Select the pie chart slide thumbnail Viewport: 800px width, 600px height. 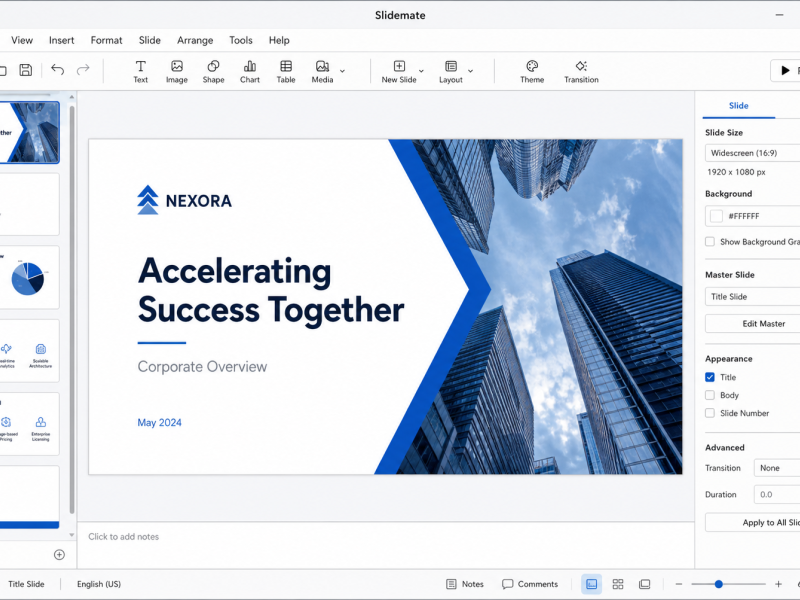pyautogui.click(x=30, y=278)
